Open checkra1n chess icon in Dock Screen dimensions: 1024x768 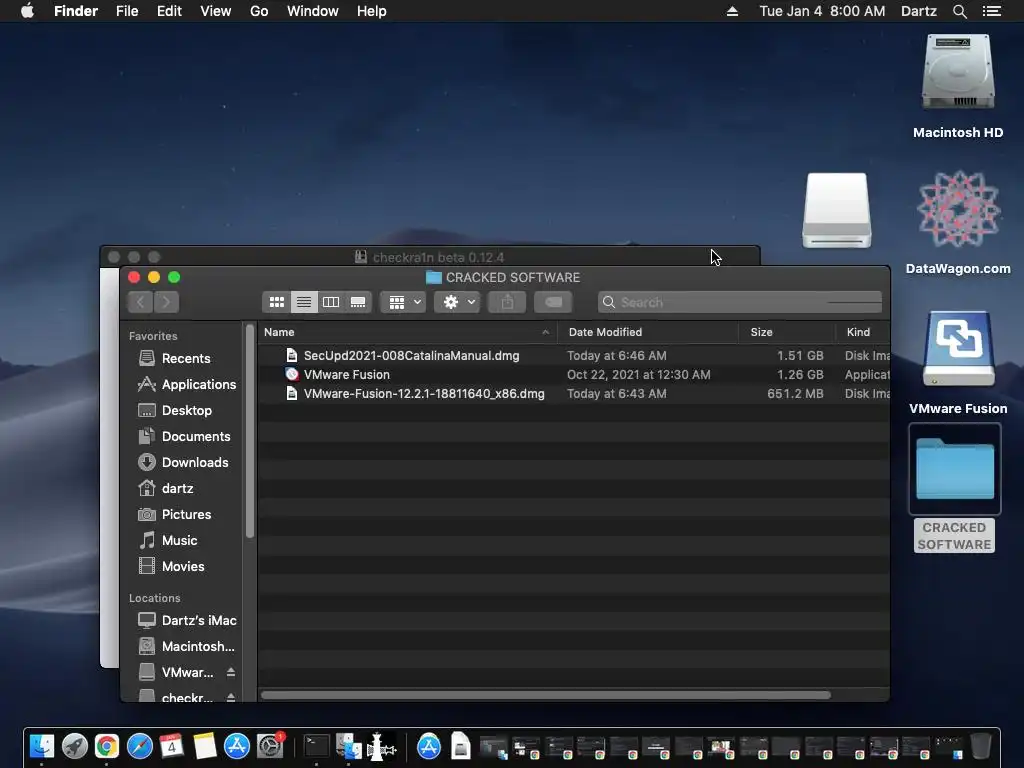(381, 746)
